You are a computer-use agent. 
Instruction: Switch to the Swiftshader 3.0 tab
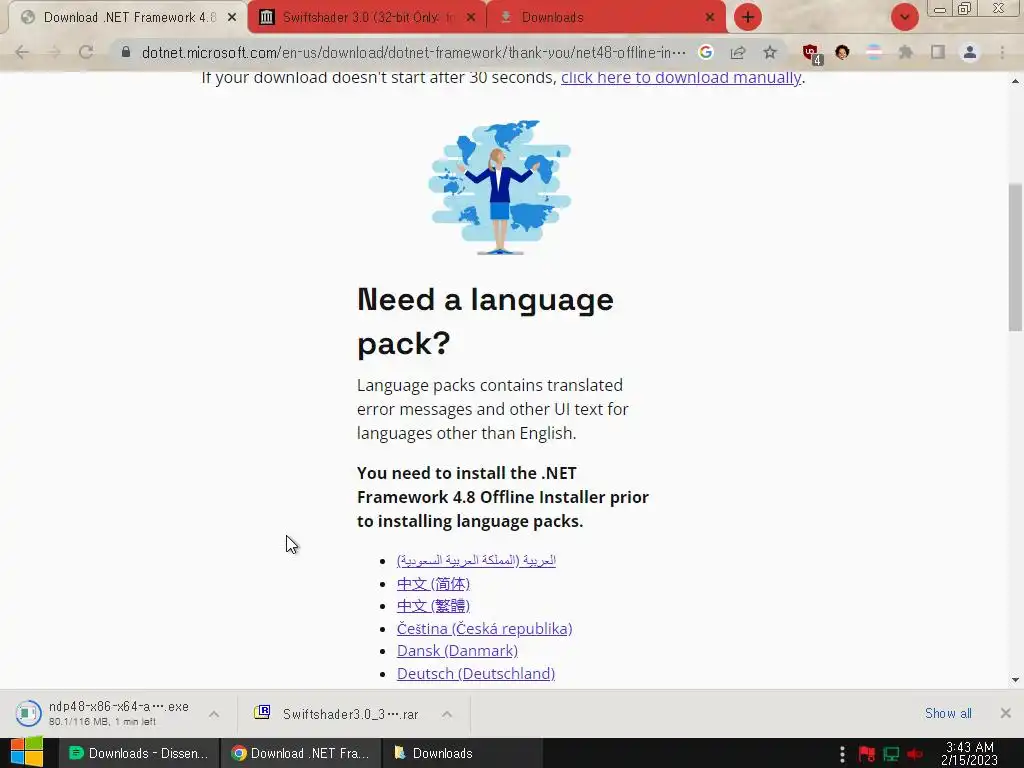(367, 17)
